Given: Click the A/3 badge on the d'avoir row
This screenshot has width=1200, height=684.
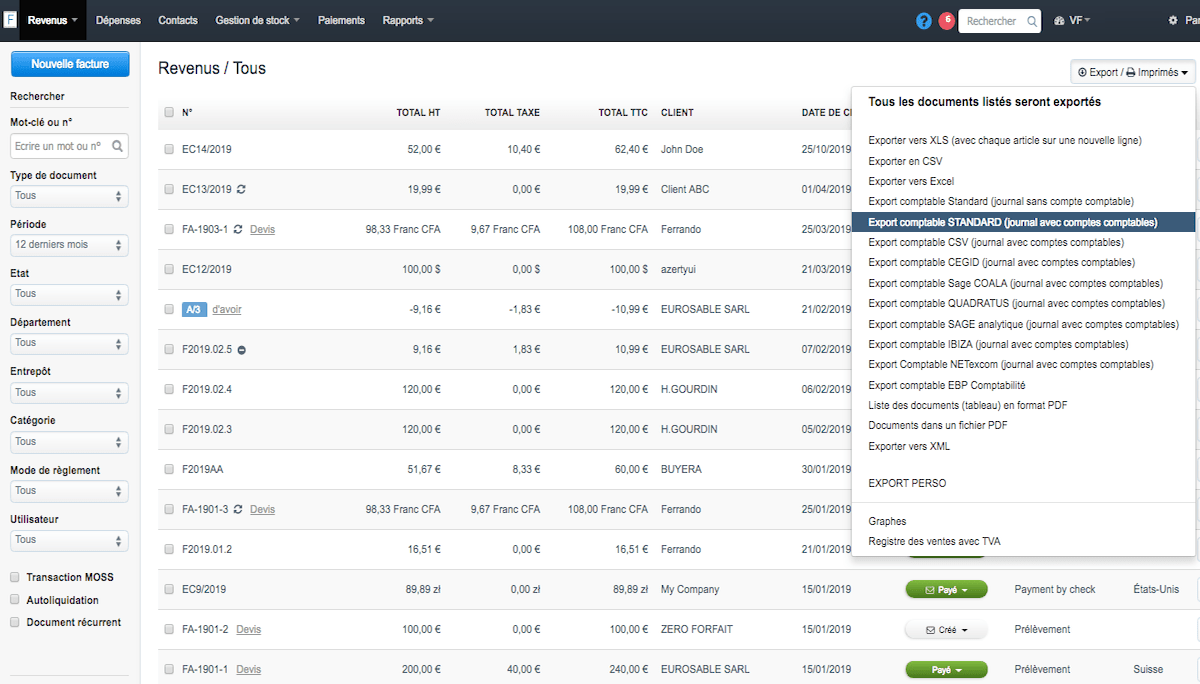Looking at the screenshot, I should coord(194,309).
